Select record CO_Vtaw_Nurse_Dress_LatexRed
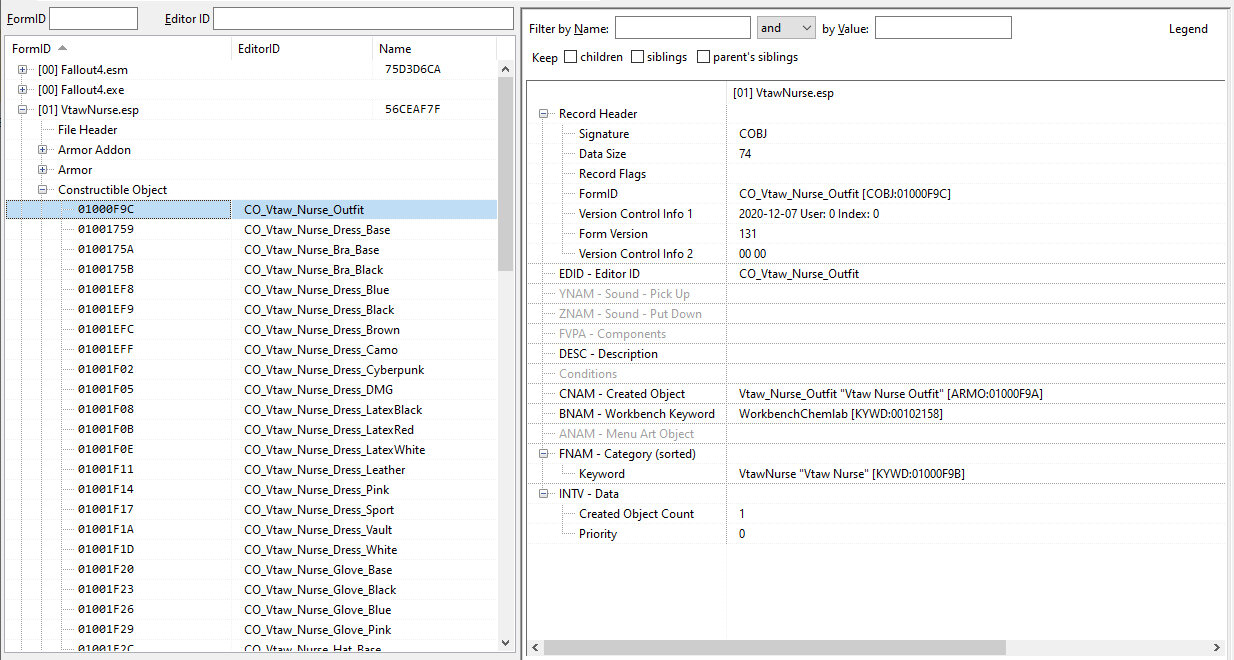 (x=251, y=430)
